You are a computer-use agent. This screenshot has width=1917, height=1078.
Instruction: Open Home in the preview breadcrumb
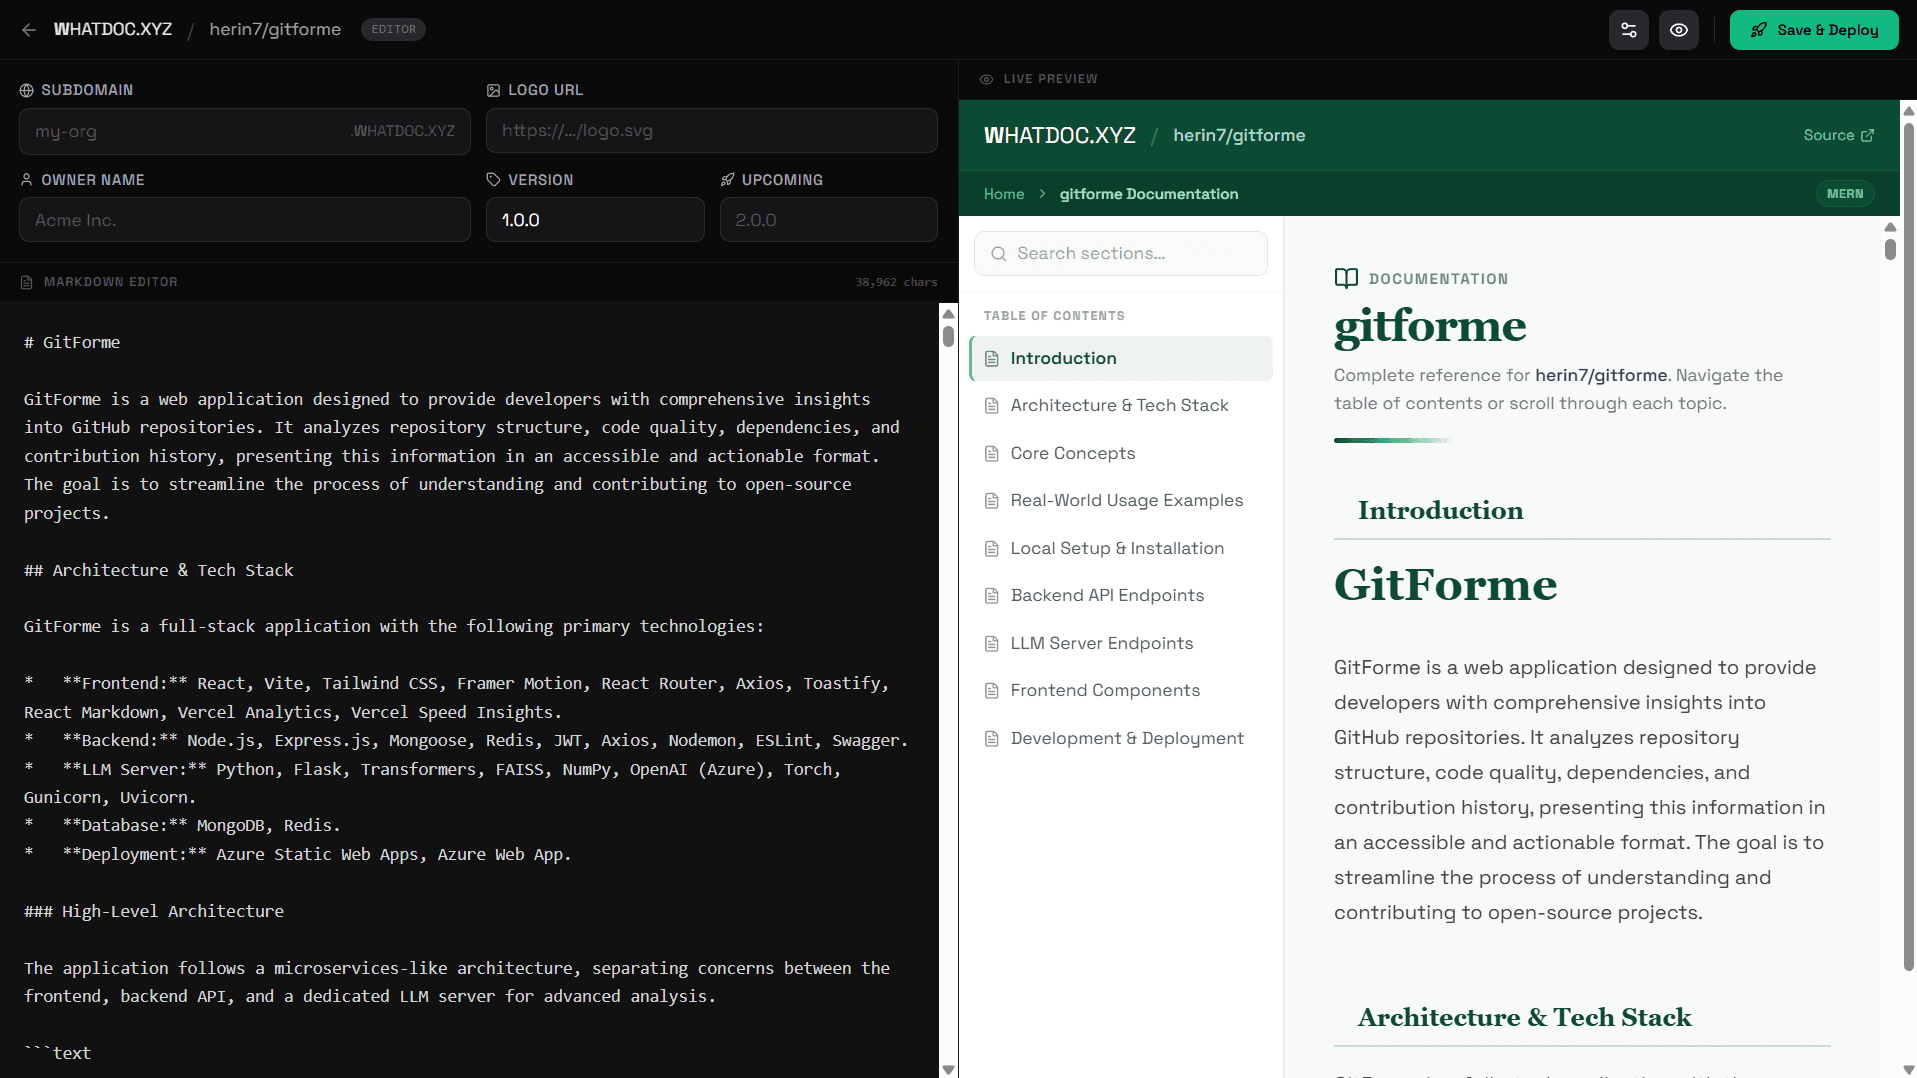click(1004, 194)
